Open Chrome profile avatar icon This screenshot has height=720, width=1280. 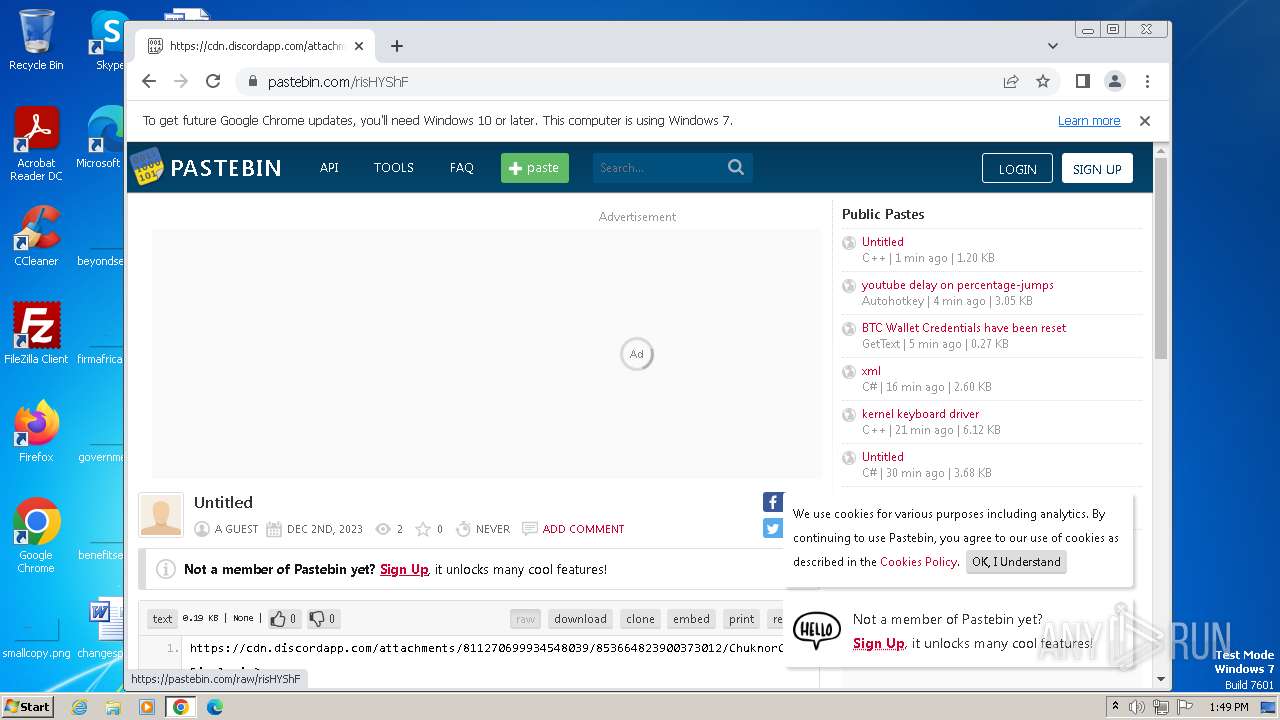click(x=1115, y=81)
